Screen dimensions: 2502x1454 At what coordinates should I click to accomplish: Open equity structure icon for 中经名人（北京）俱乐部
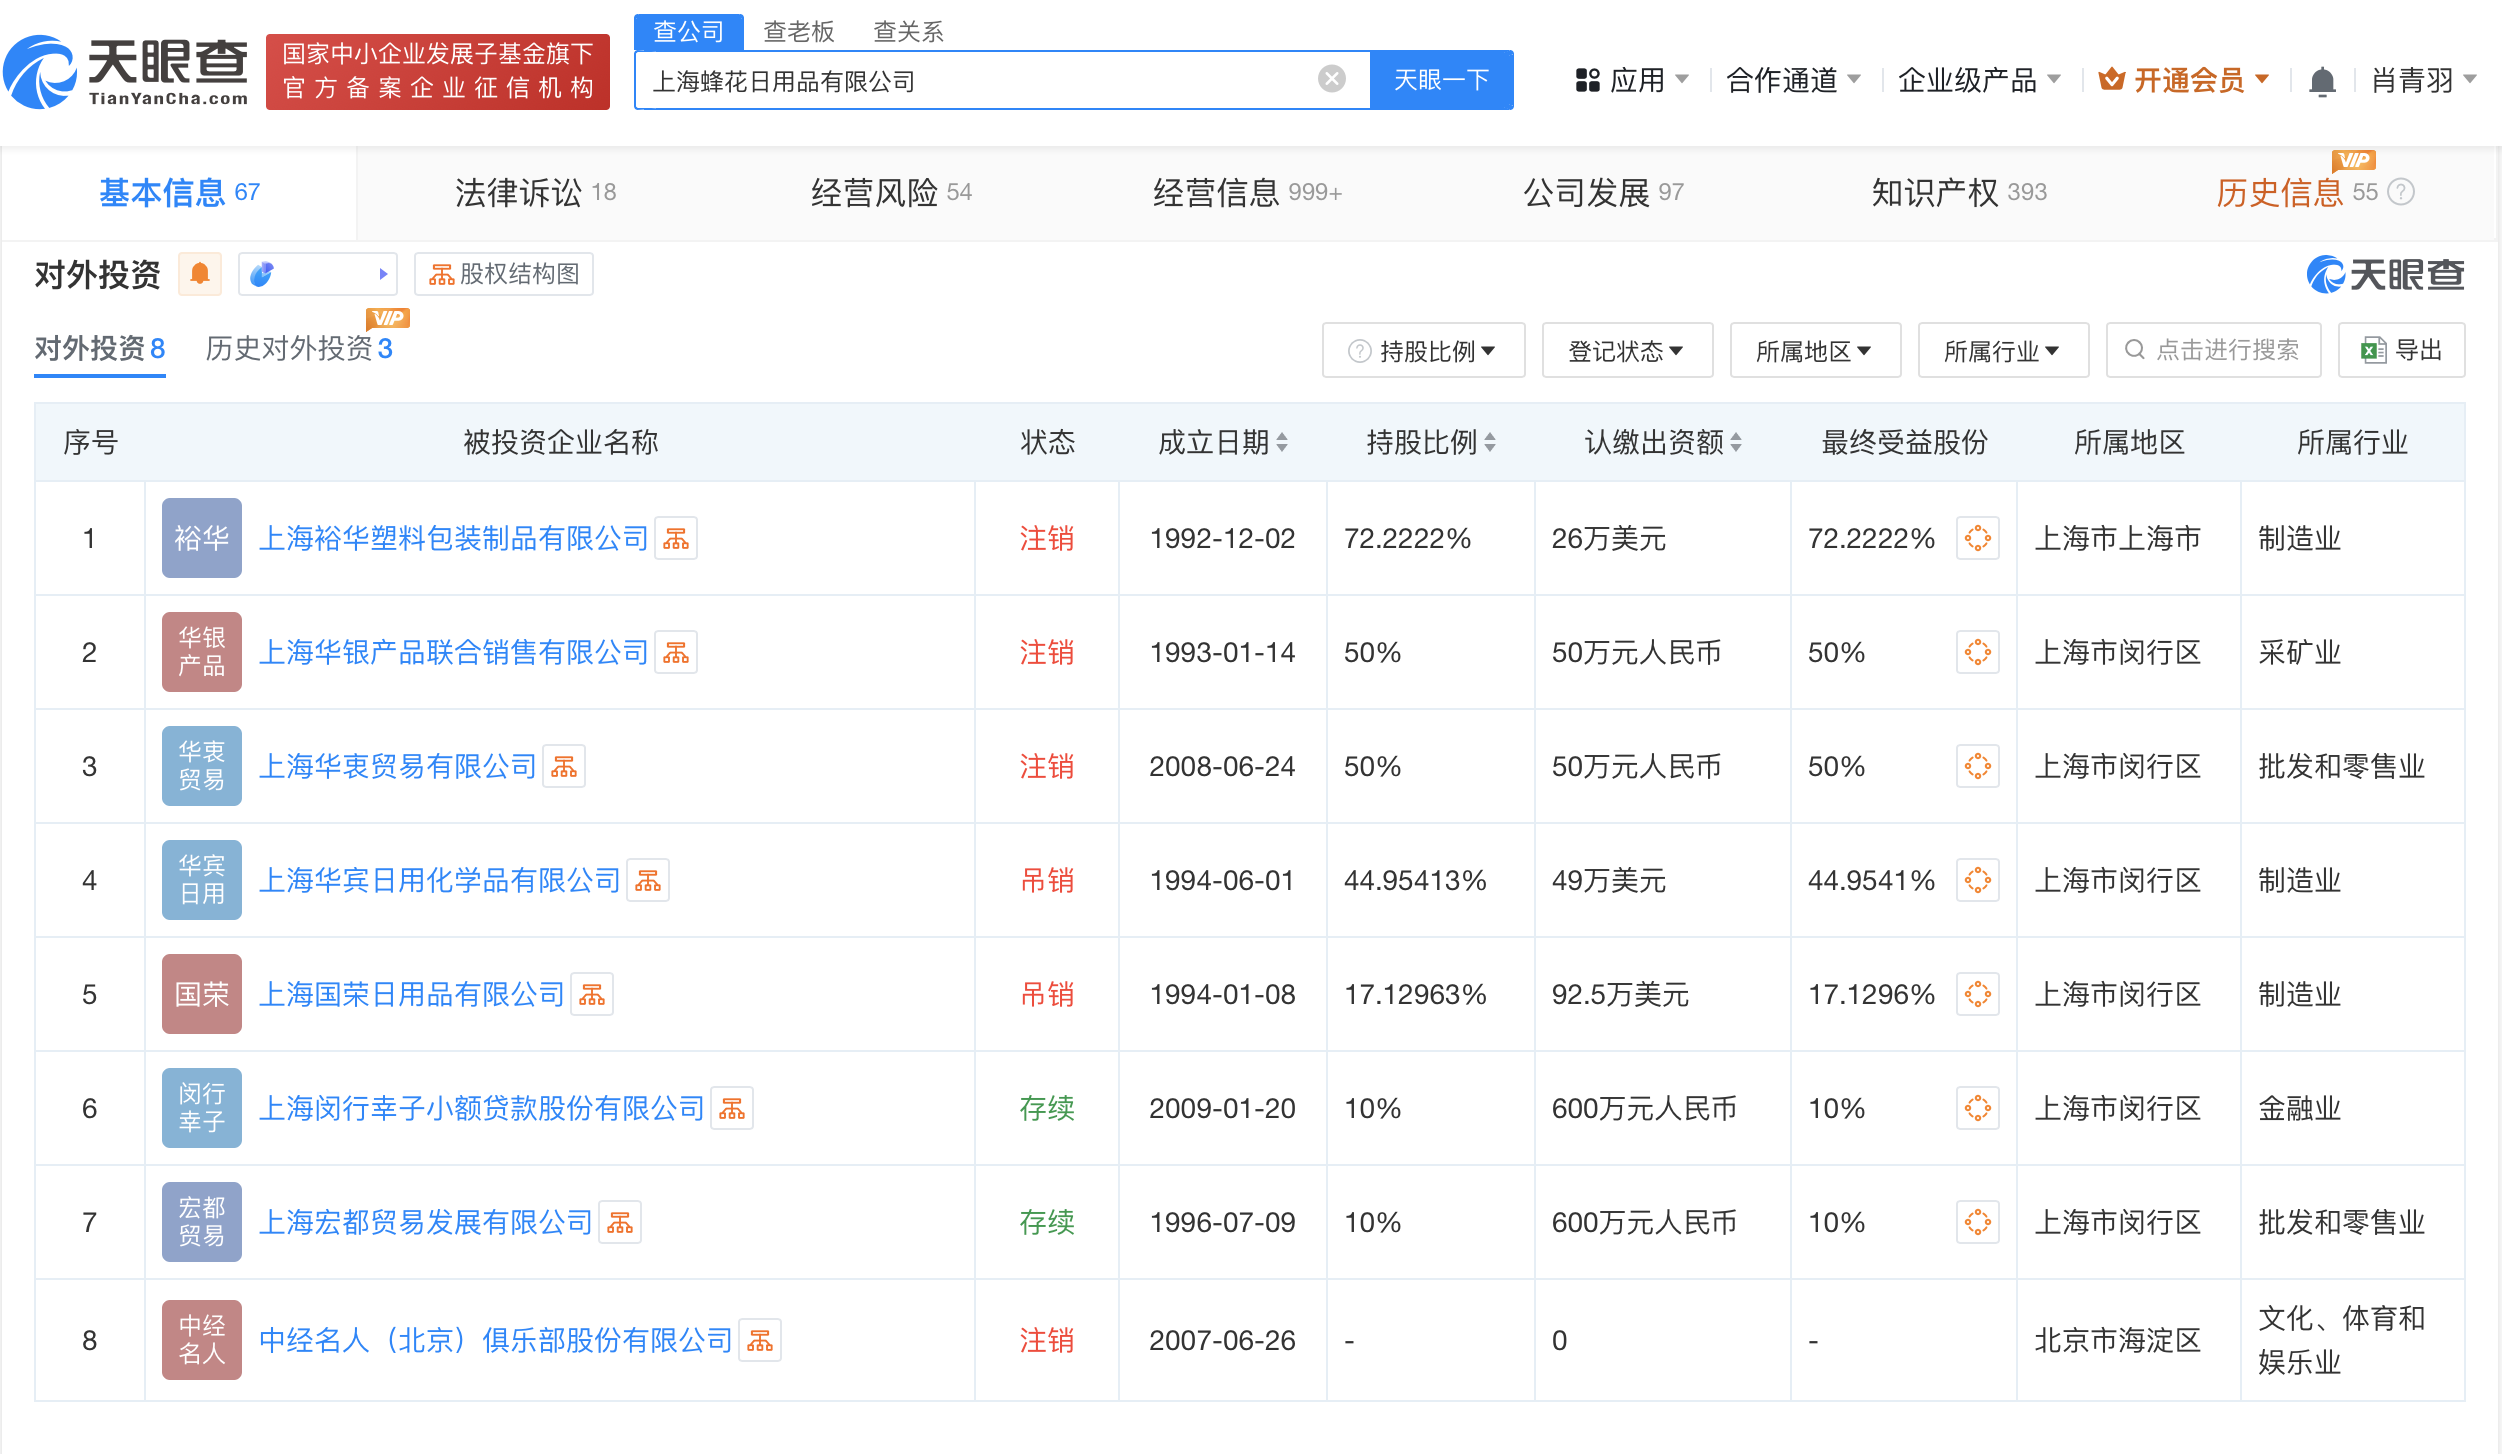(760, 1341)
